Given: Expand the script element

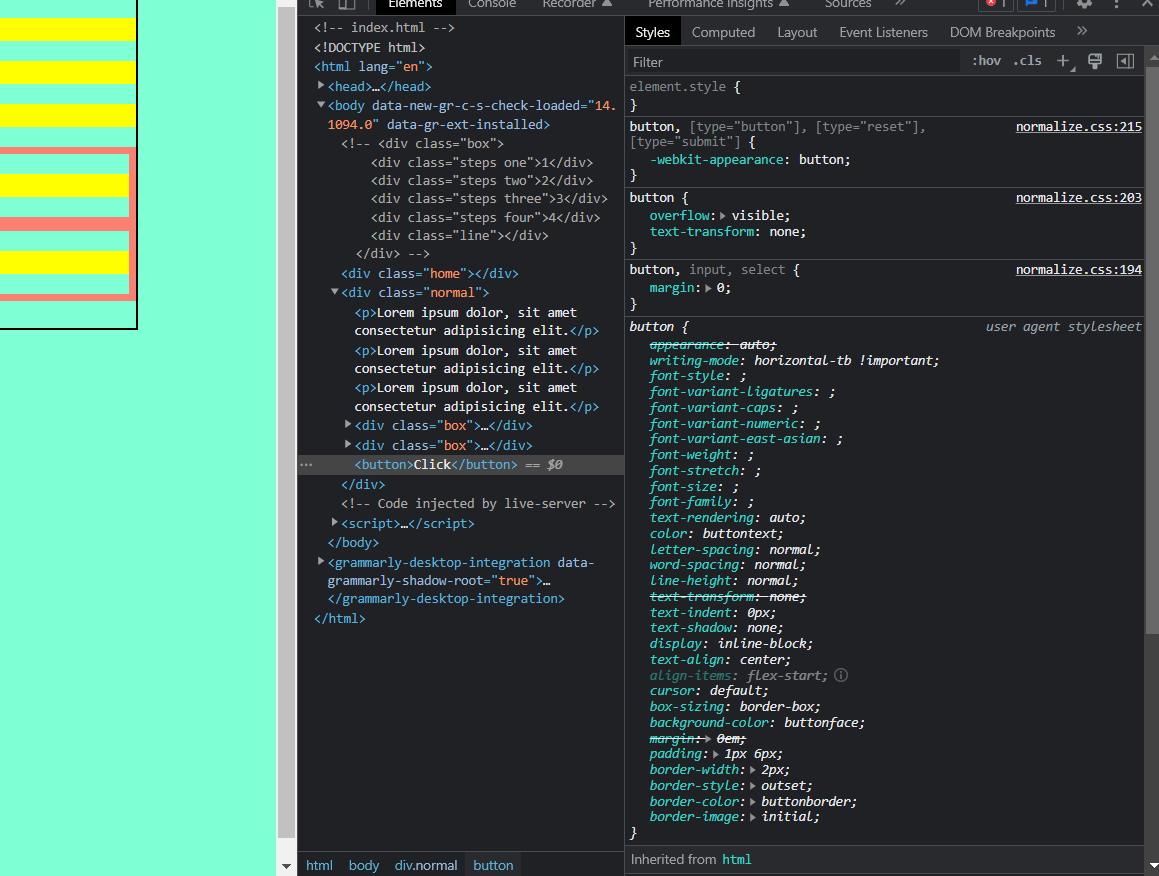Looking at the screenshot, I should pos(335,523).
